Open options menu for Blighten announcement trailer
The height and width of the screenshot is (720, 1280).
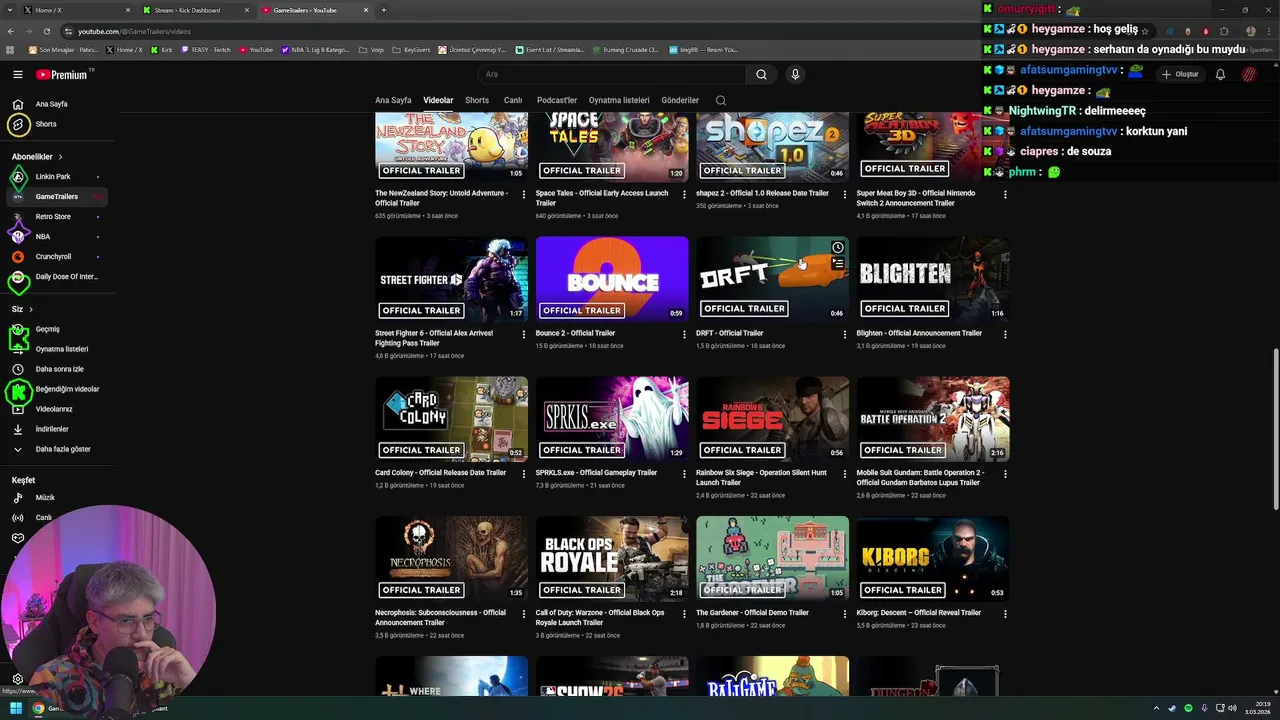[1005, 334]
